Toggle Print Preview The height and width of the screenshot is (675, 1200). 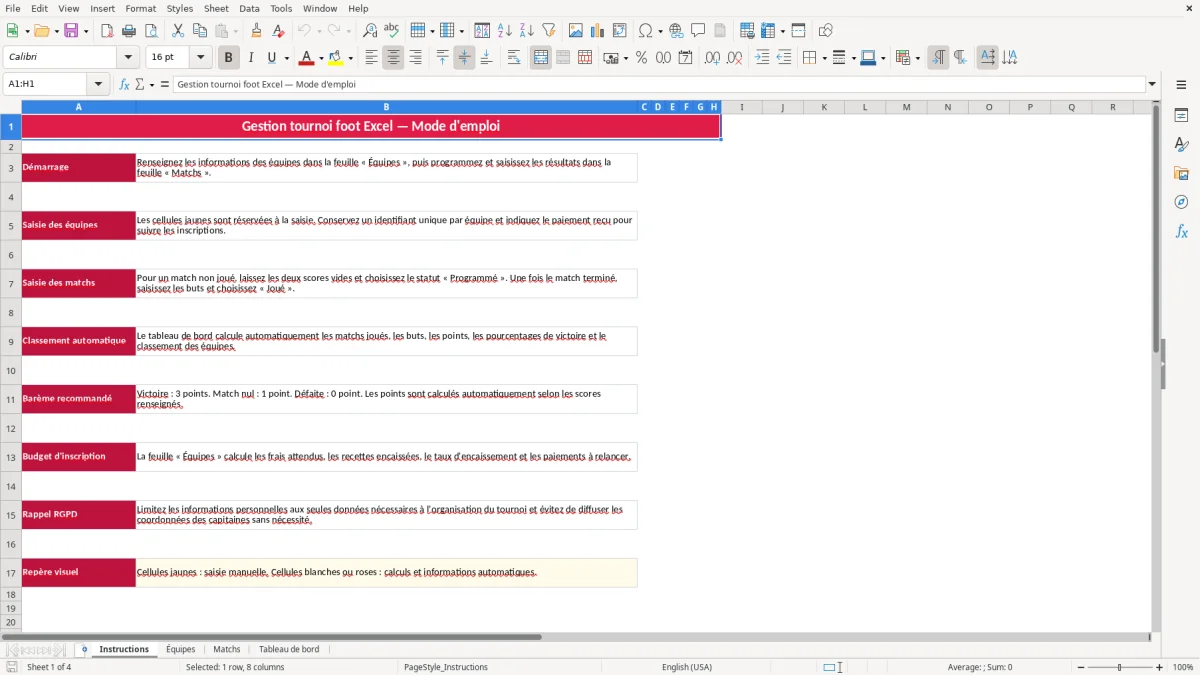(x=151, y=31)
